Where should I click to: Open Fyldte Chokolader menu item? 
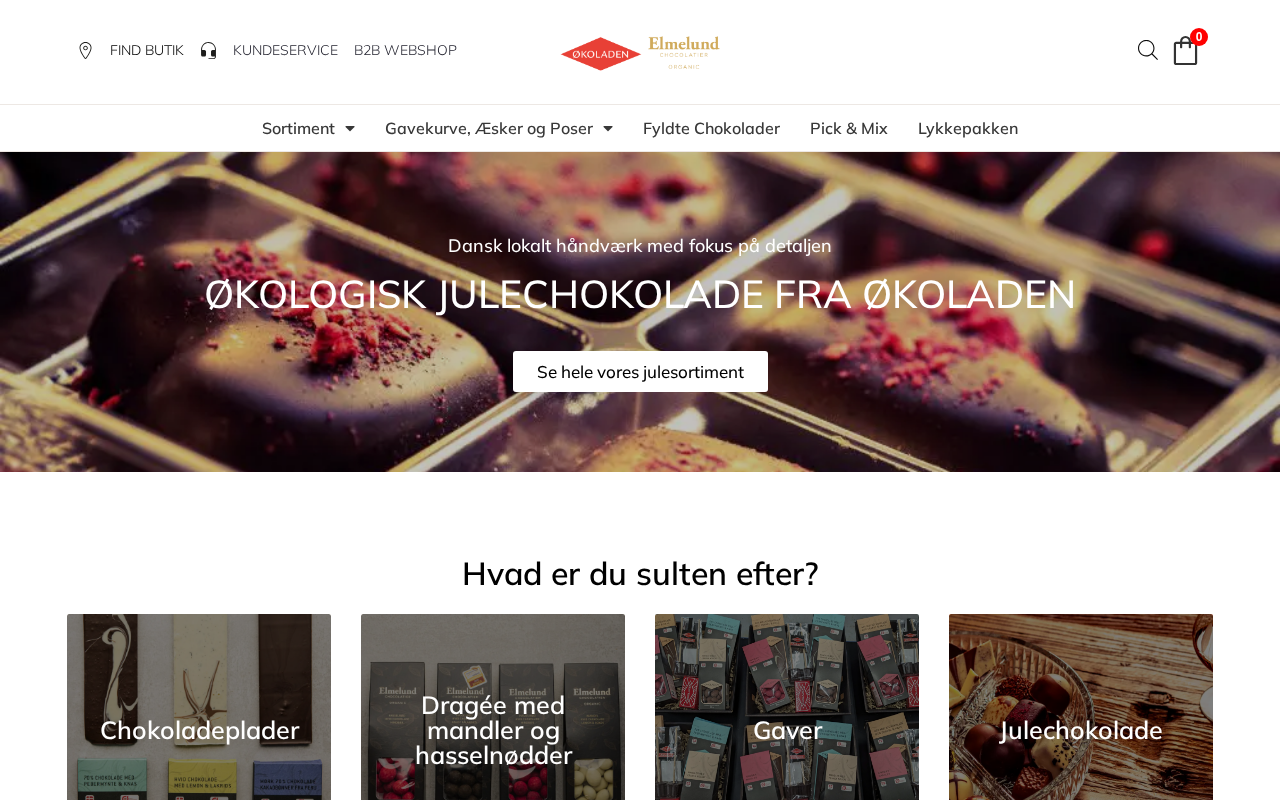(x=711, y=128)
